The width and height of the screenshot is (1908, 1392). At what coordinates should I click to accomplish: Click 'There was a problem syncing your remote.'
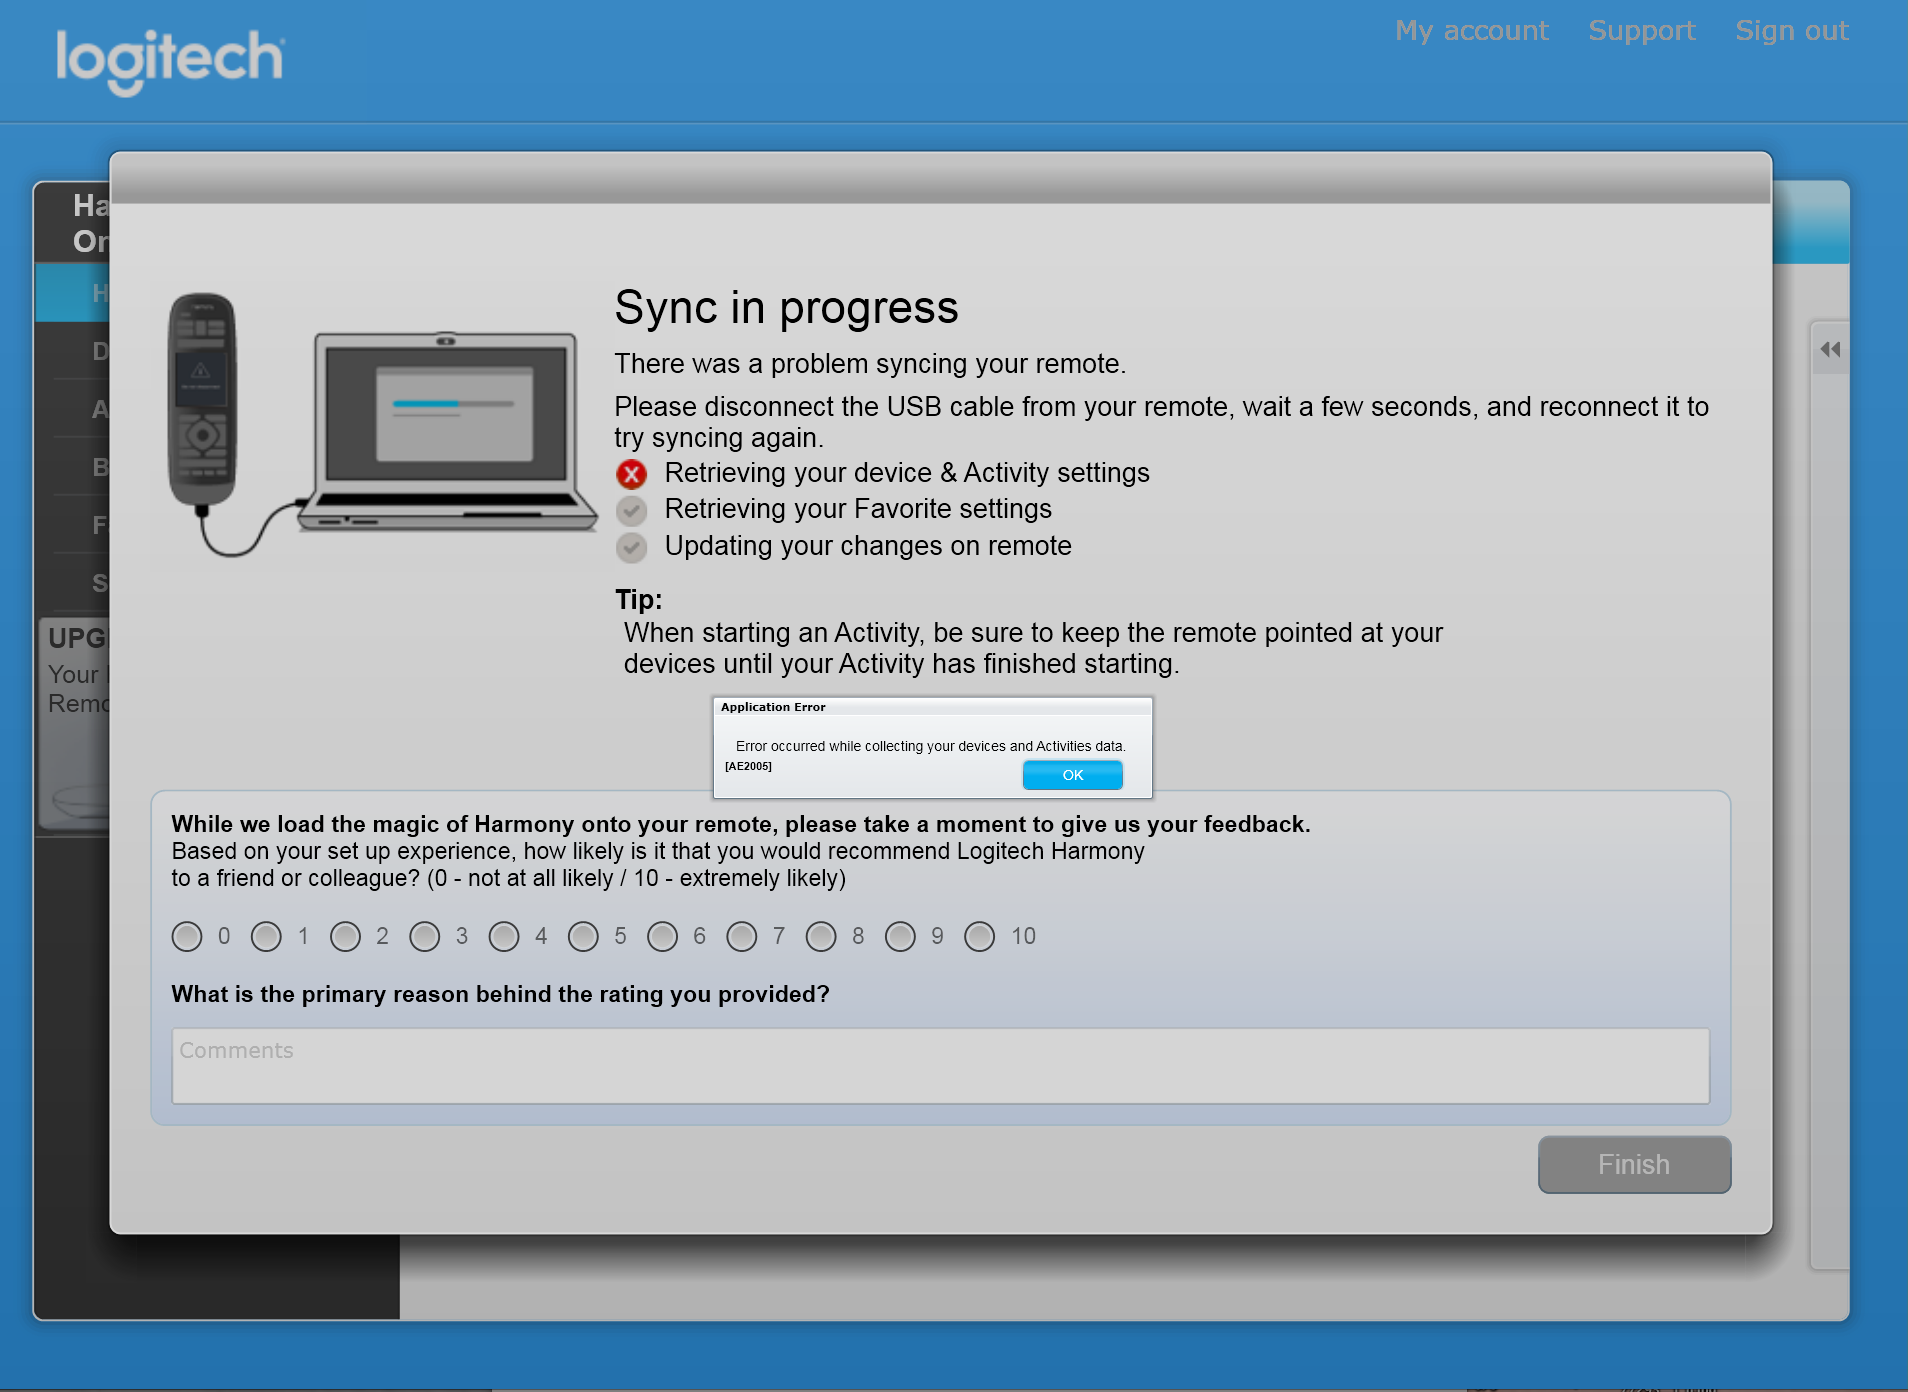pos(870,364)
